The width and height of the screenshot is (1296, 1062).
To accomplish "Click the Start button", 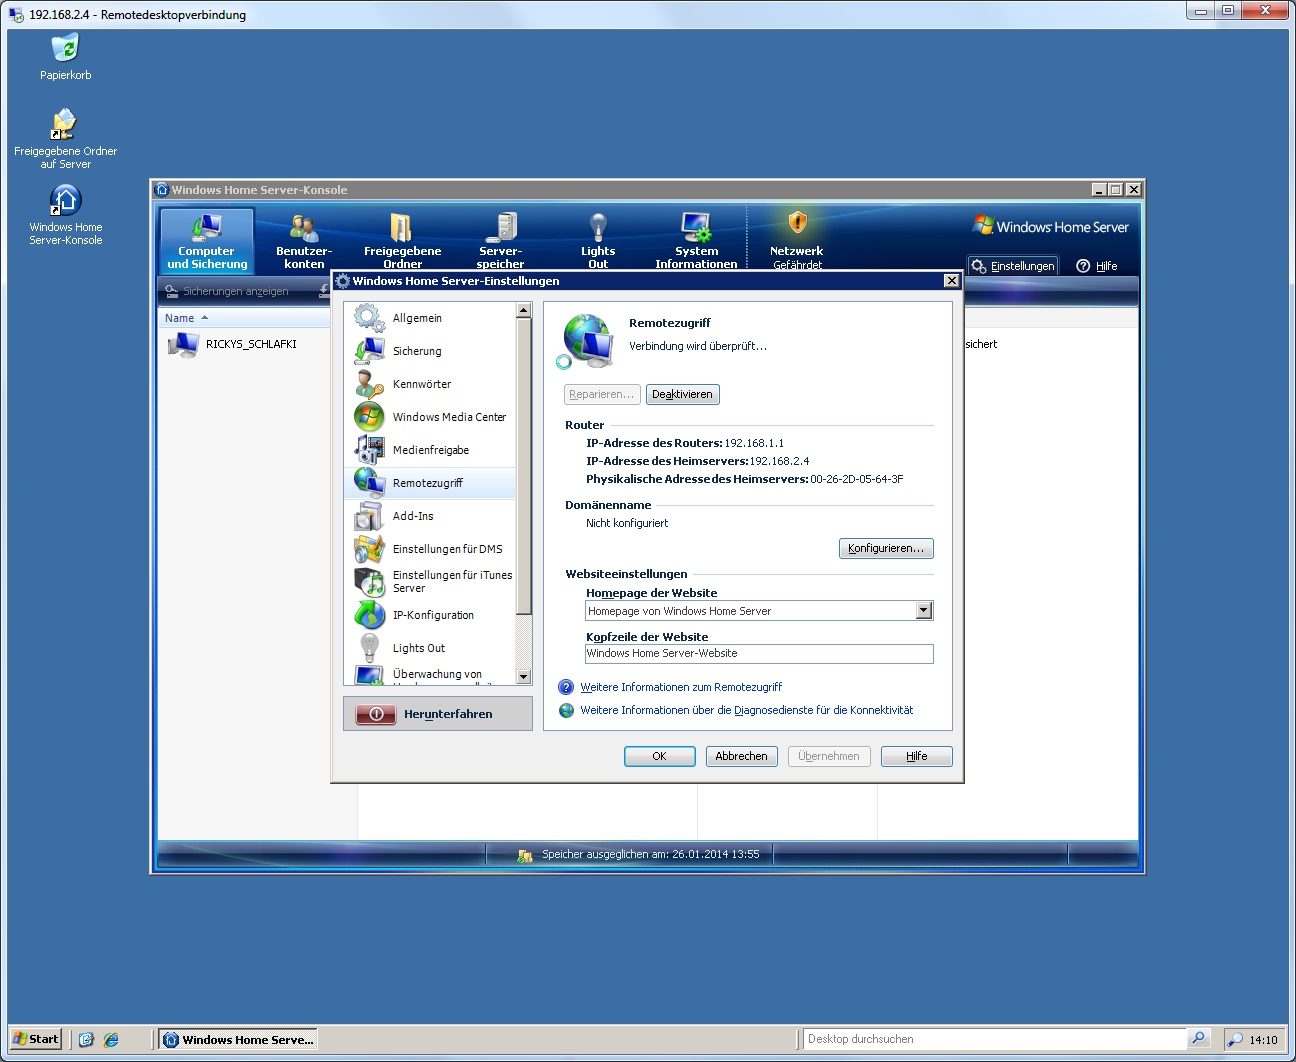I will pos(36,1039).
